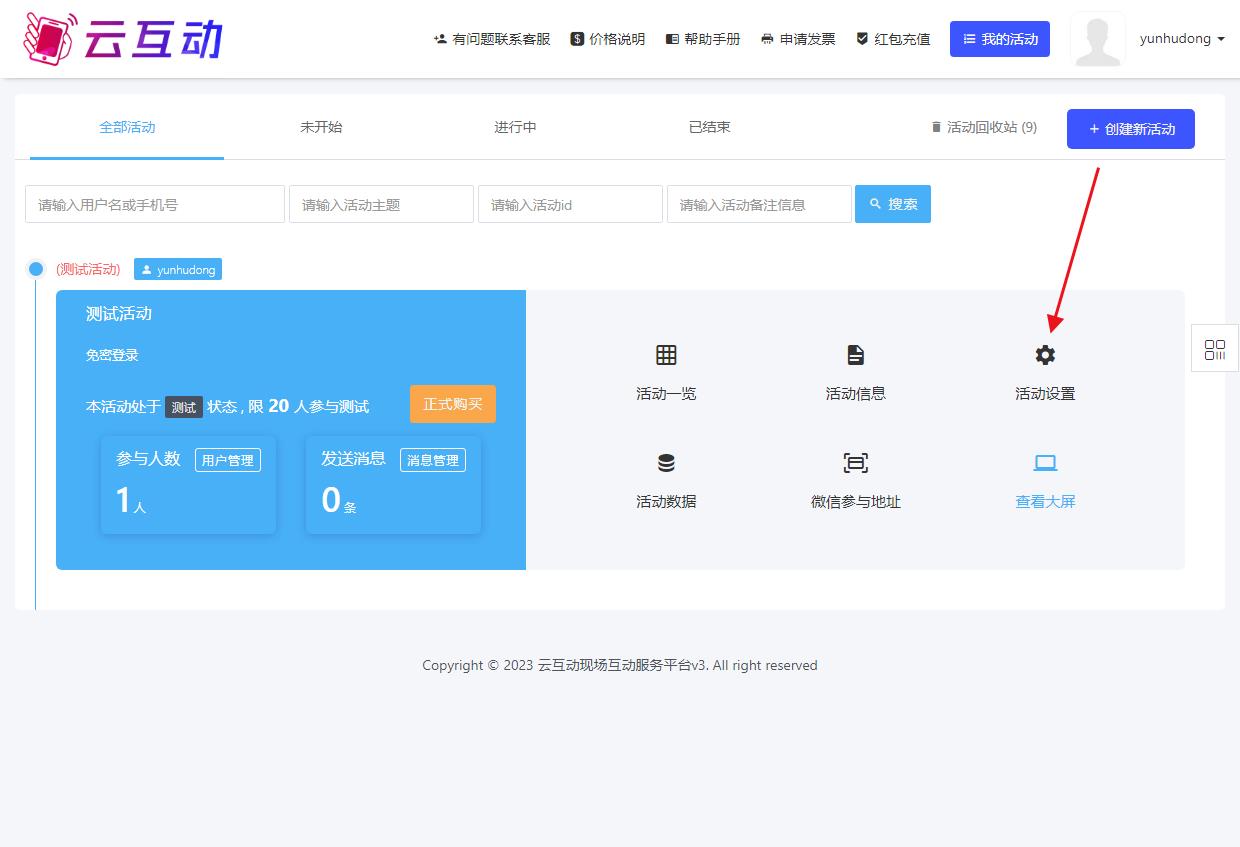Select the 活动一览 grid icon
The image size is (1240, 847).
pos(666,355)
